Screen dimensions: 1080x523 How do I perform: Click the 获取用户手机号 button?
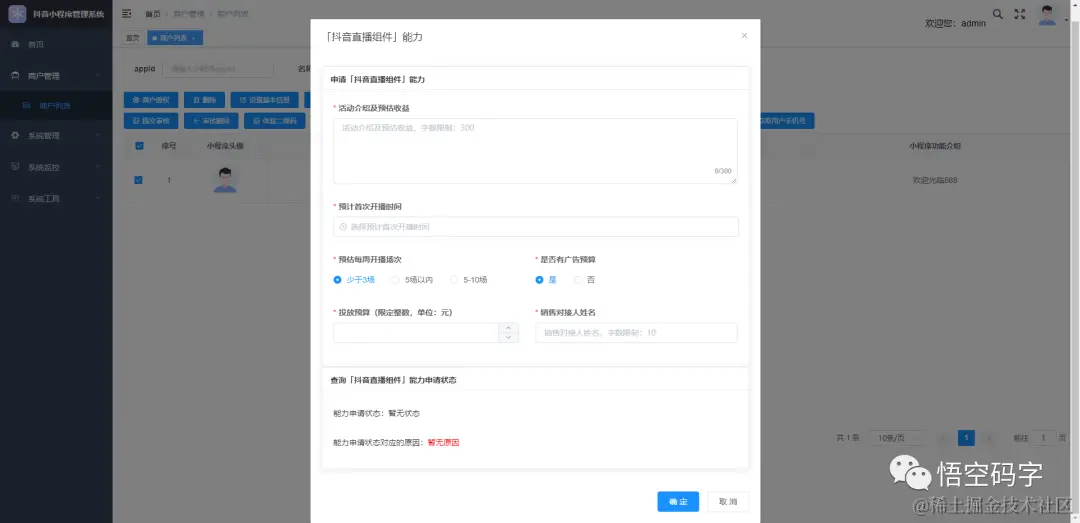pyautogui.click(x=786, y=121)
